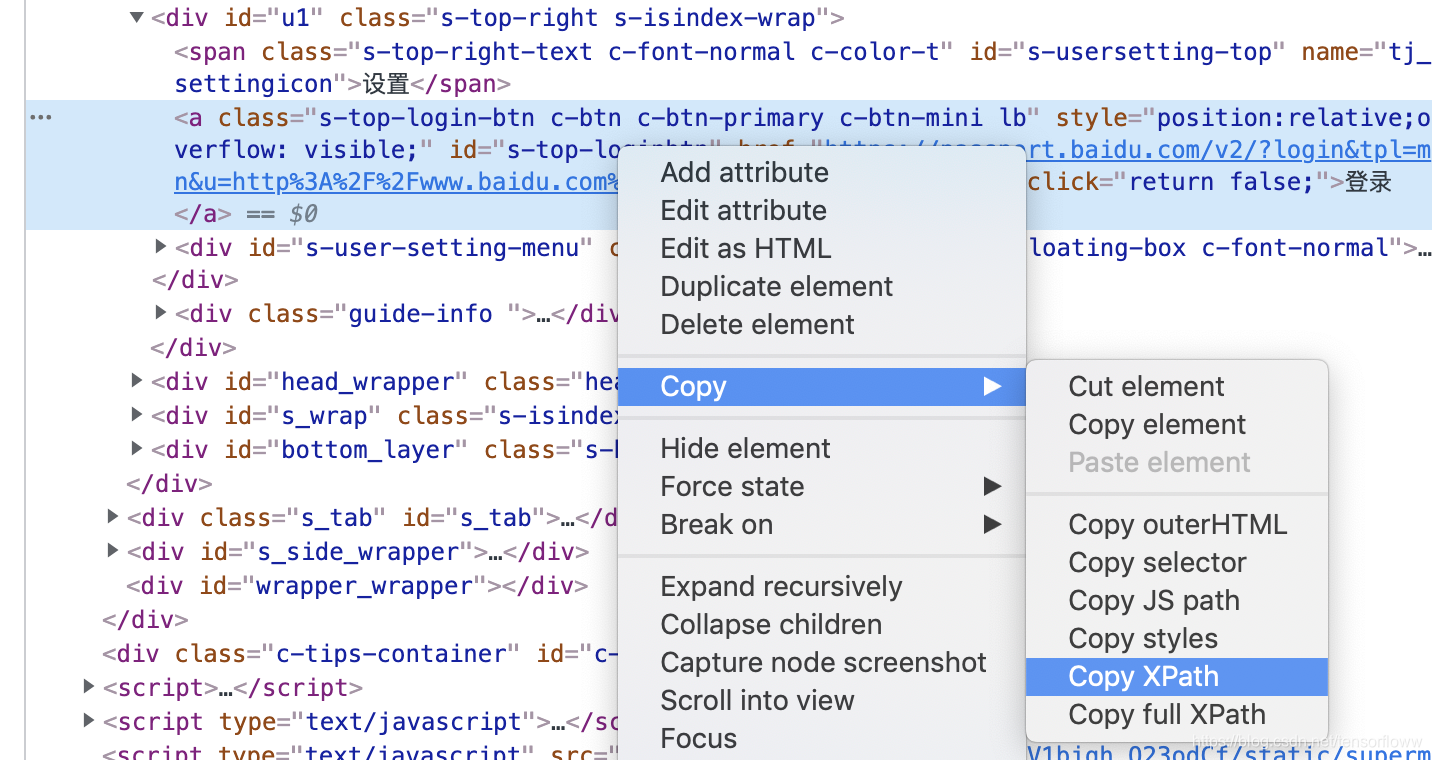Expand the first script node
The height and width of the screenshot is (760, 1432).
[x=89, y=686]
